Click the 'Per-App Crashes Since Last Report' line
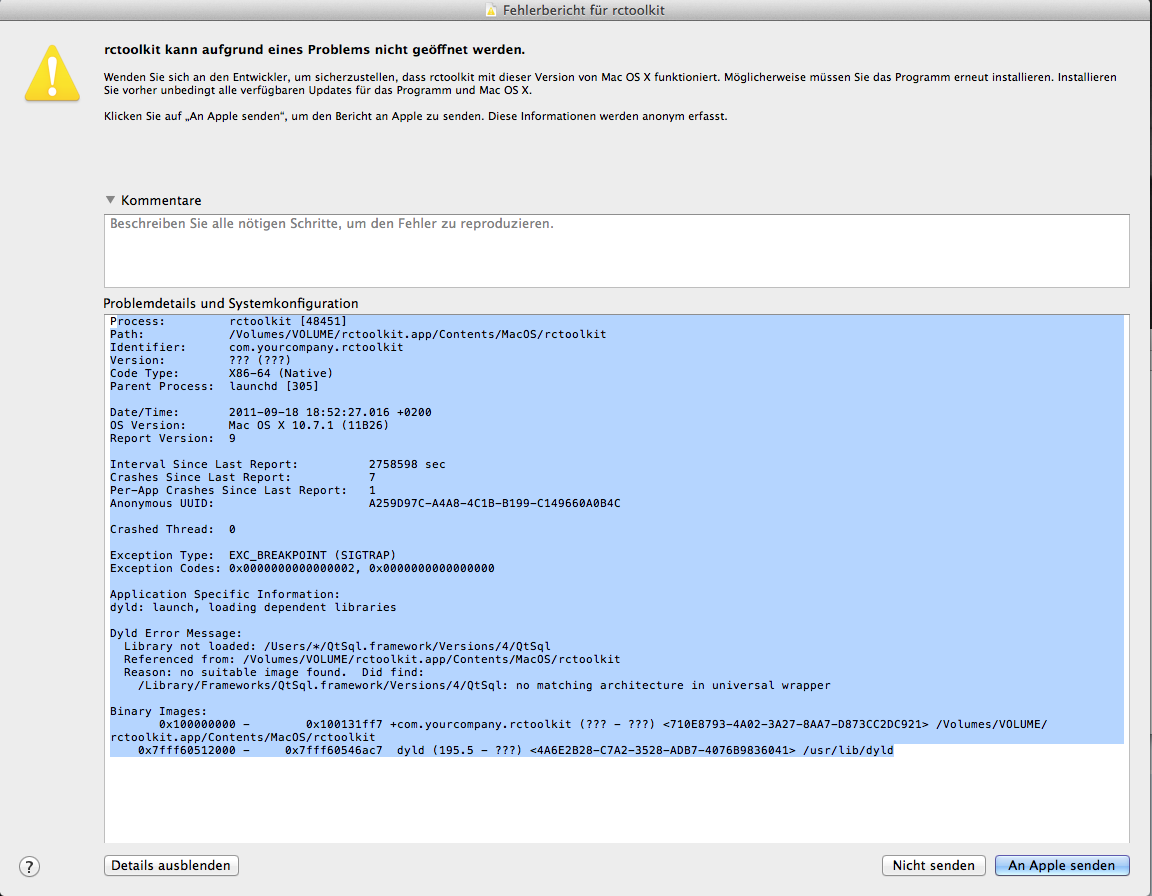This screenshot has height=896, width=1152. (x=242, y=490)
